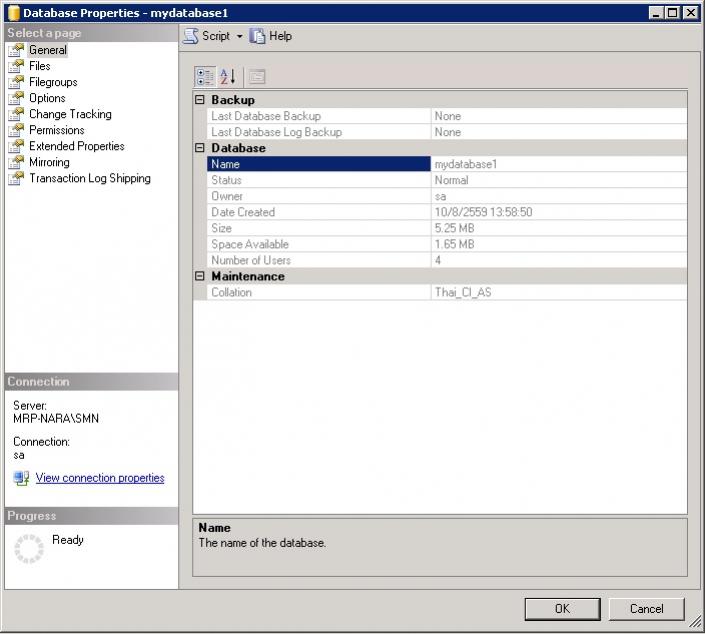The width and height of the screenshot is (705, 634).
Task: Click the Change Tracking page icon
Action: point(16,114)
